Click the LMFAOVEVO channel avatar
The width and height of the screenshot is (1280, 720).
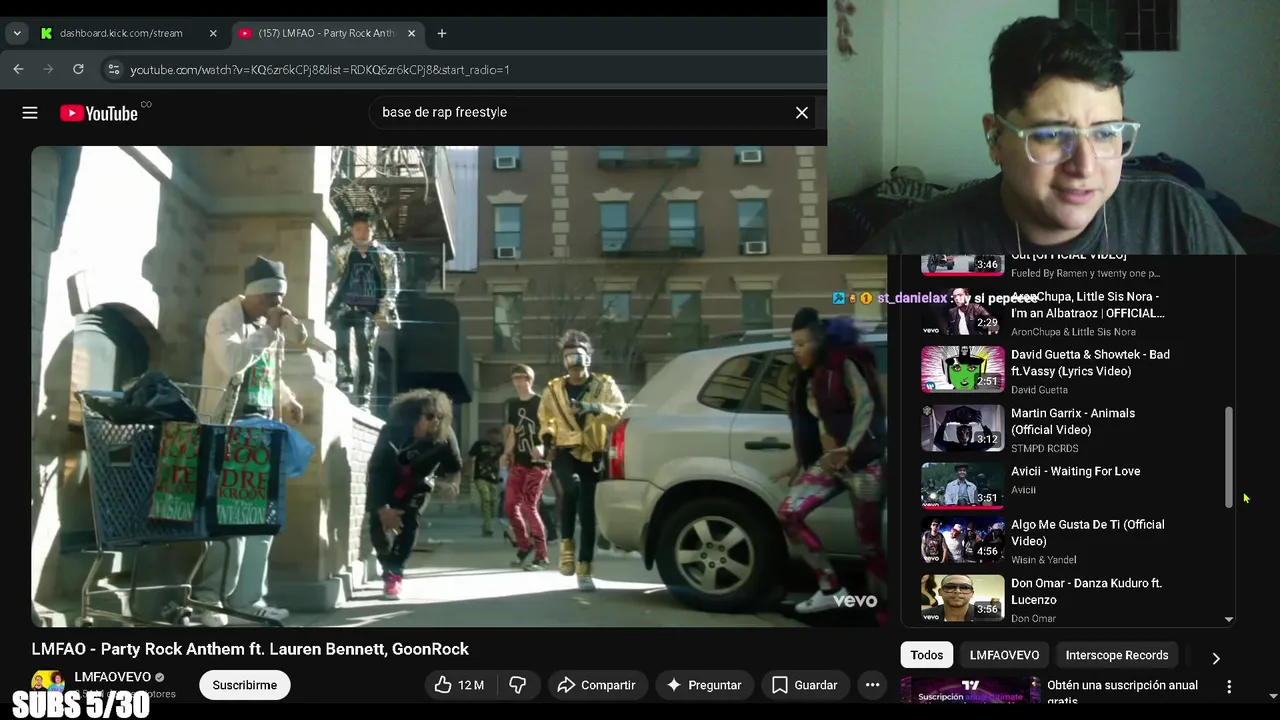pos(47,683)
